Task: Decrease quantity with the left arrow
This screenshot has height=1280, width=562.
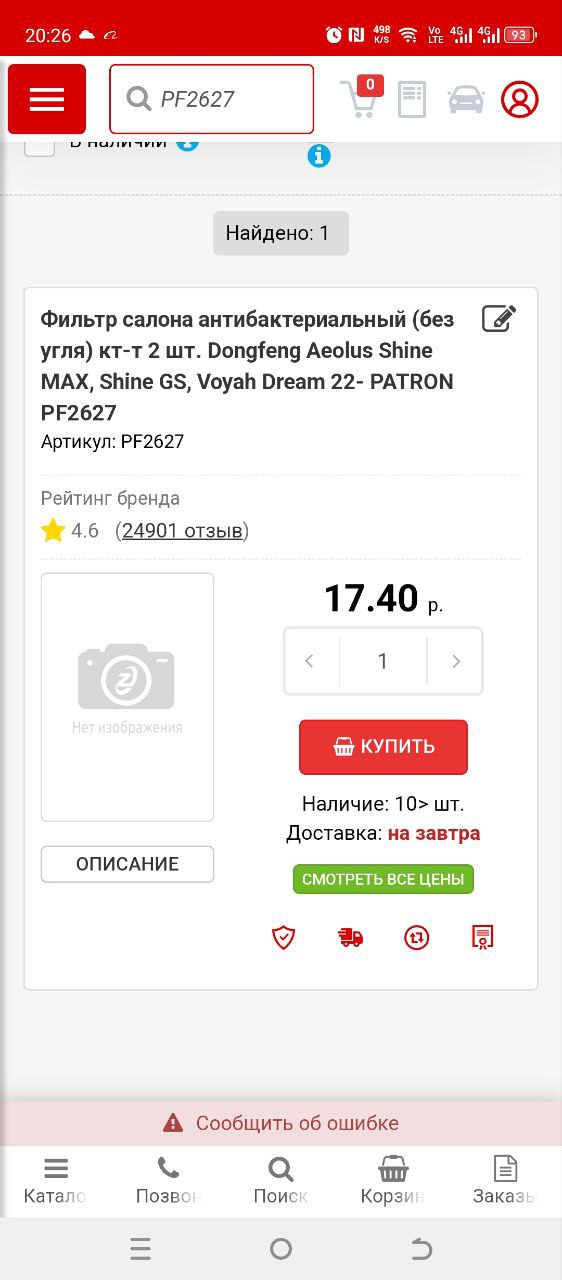Action: pyautogui.click(x=311, y=661)
